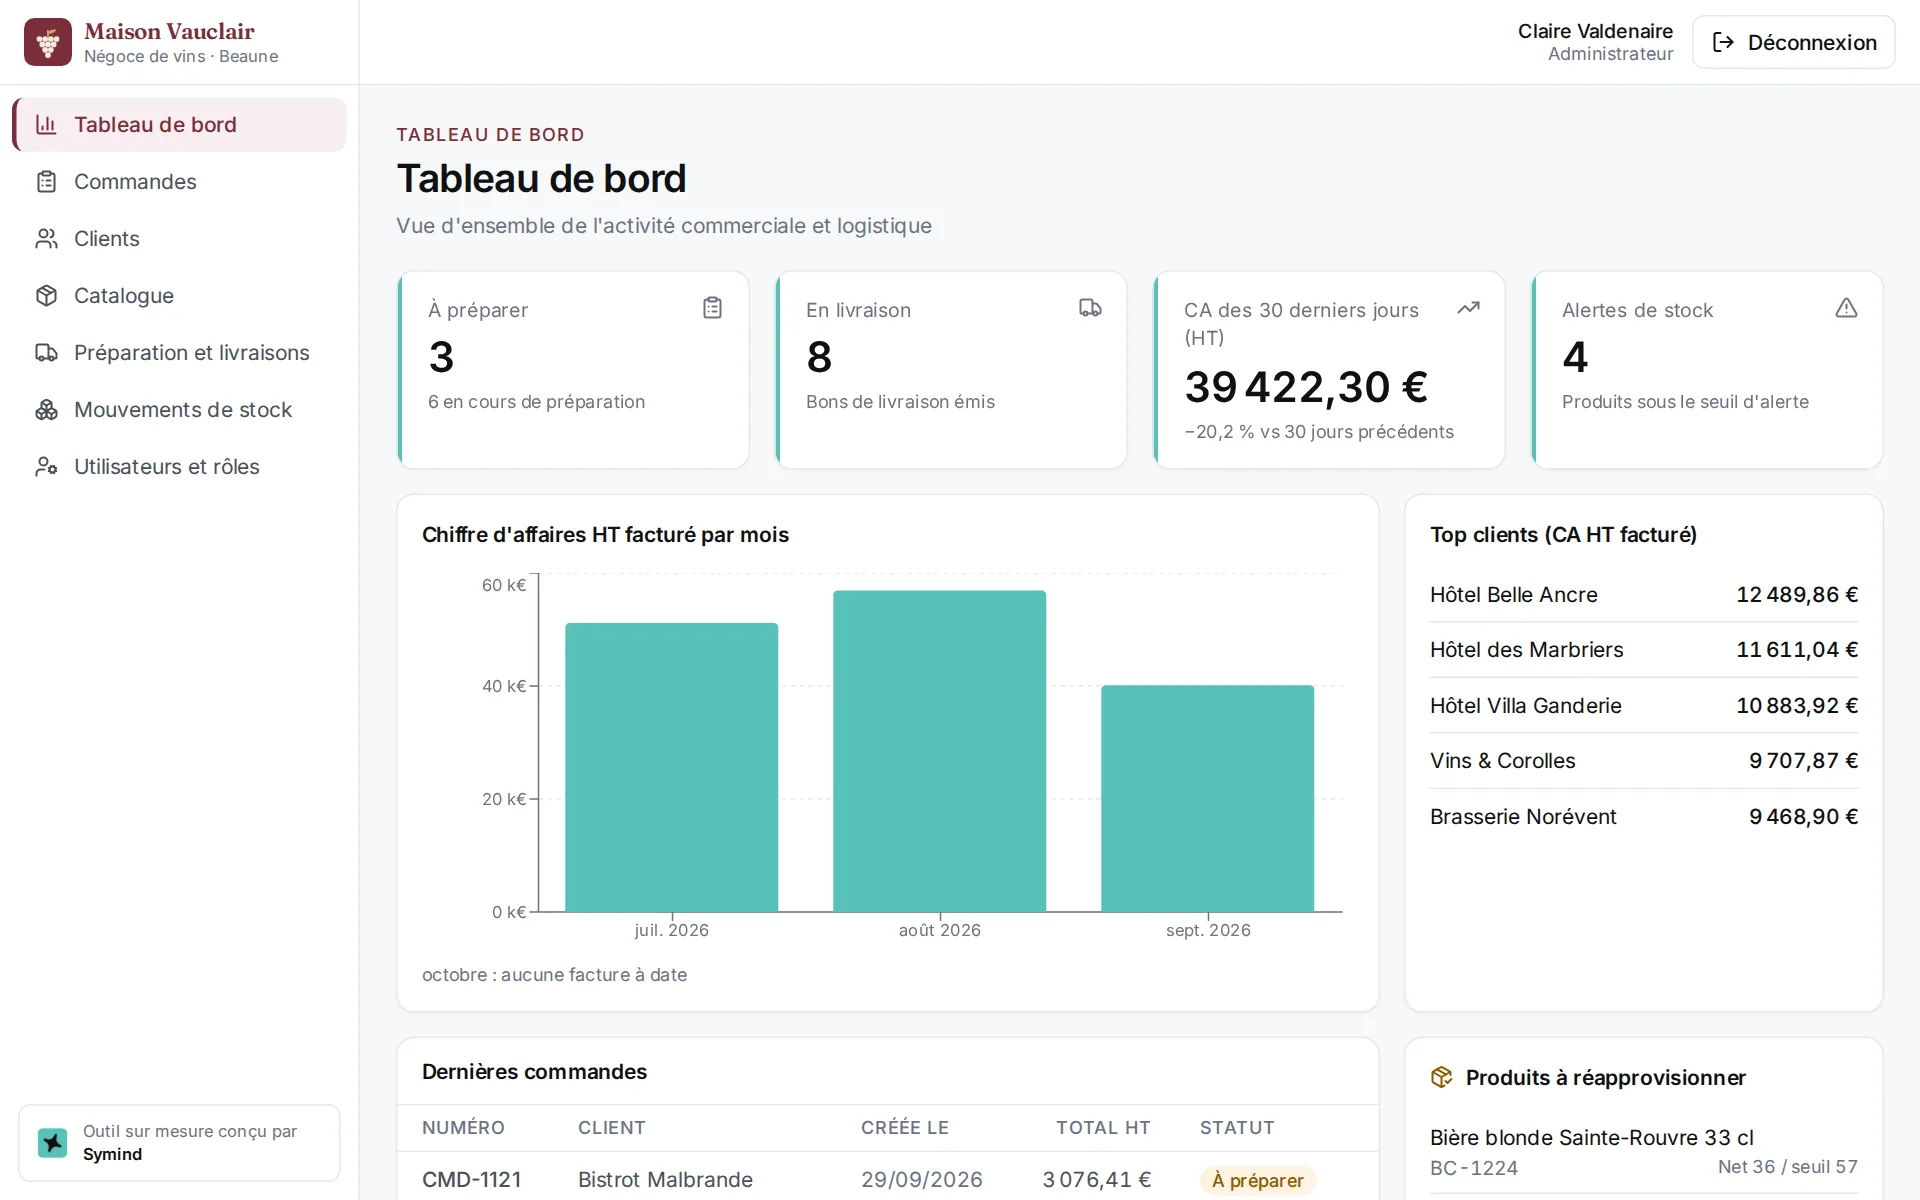The image size is (1920, 1200).
Task: Navigate to Mouvements de stock
Action: click(x=179, y=410)
